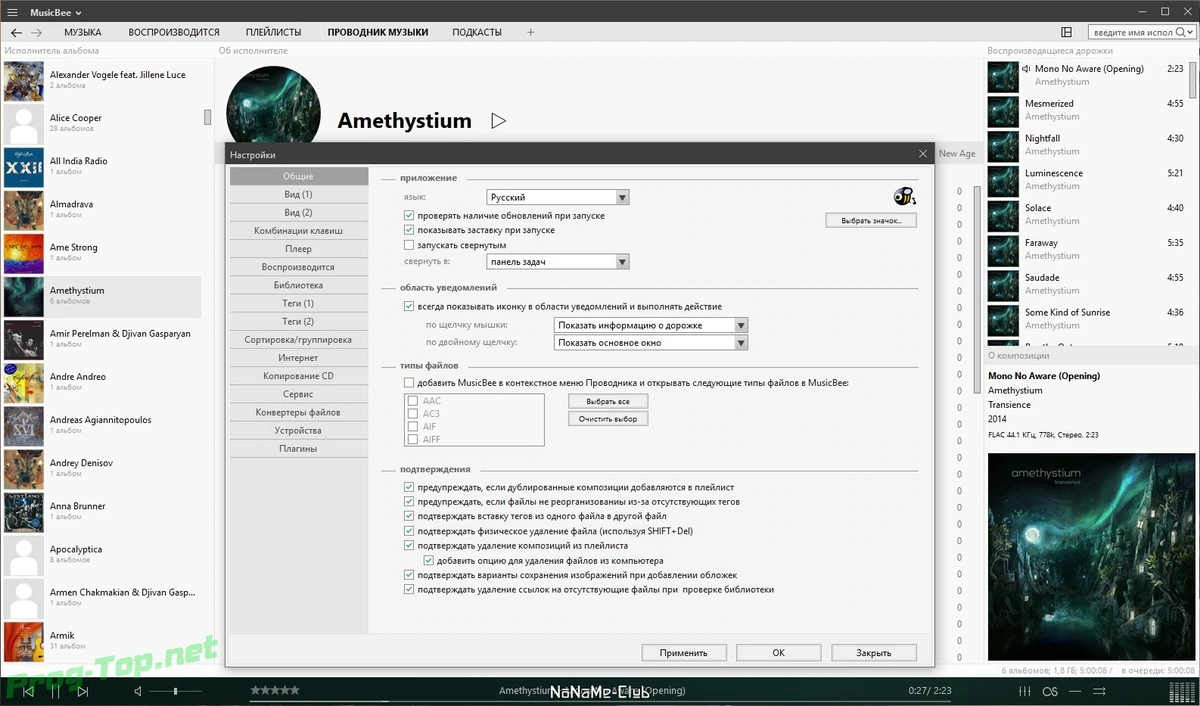Switch to the МУЗЫКА tab

[83, 32]
